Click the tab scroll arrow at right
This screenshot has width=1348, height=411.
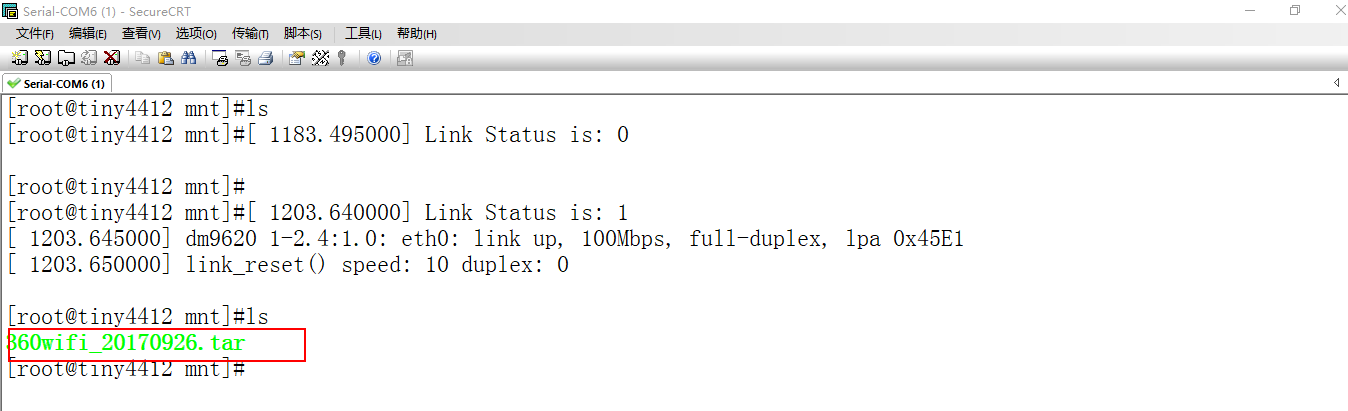coord(1336,83)
